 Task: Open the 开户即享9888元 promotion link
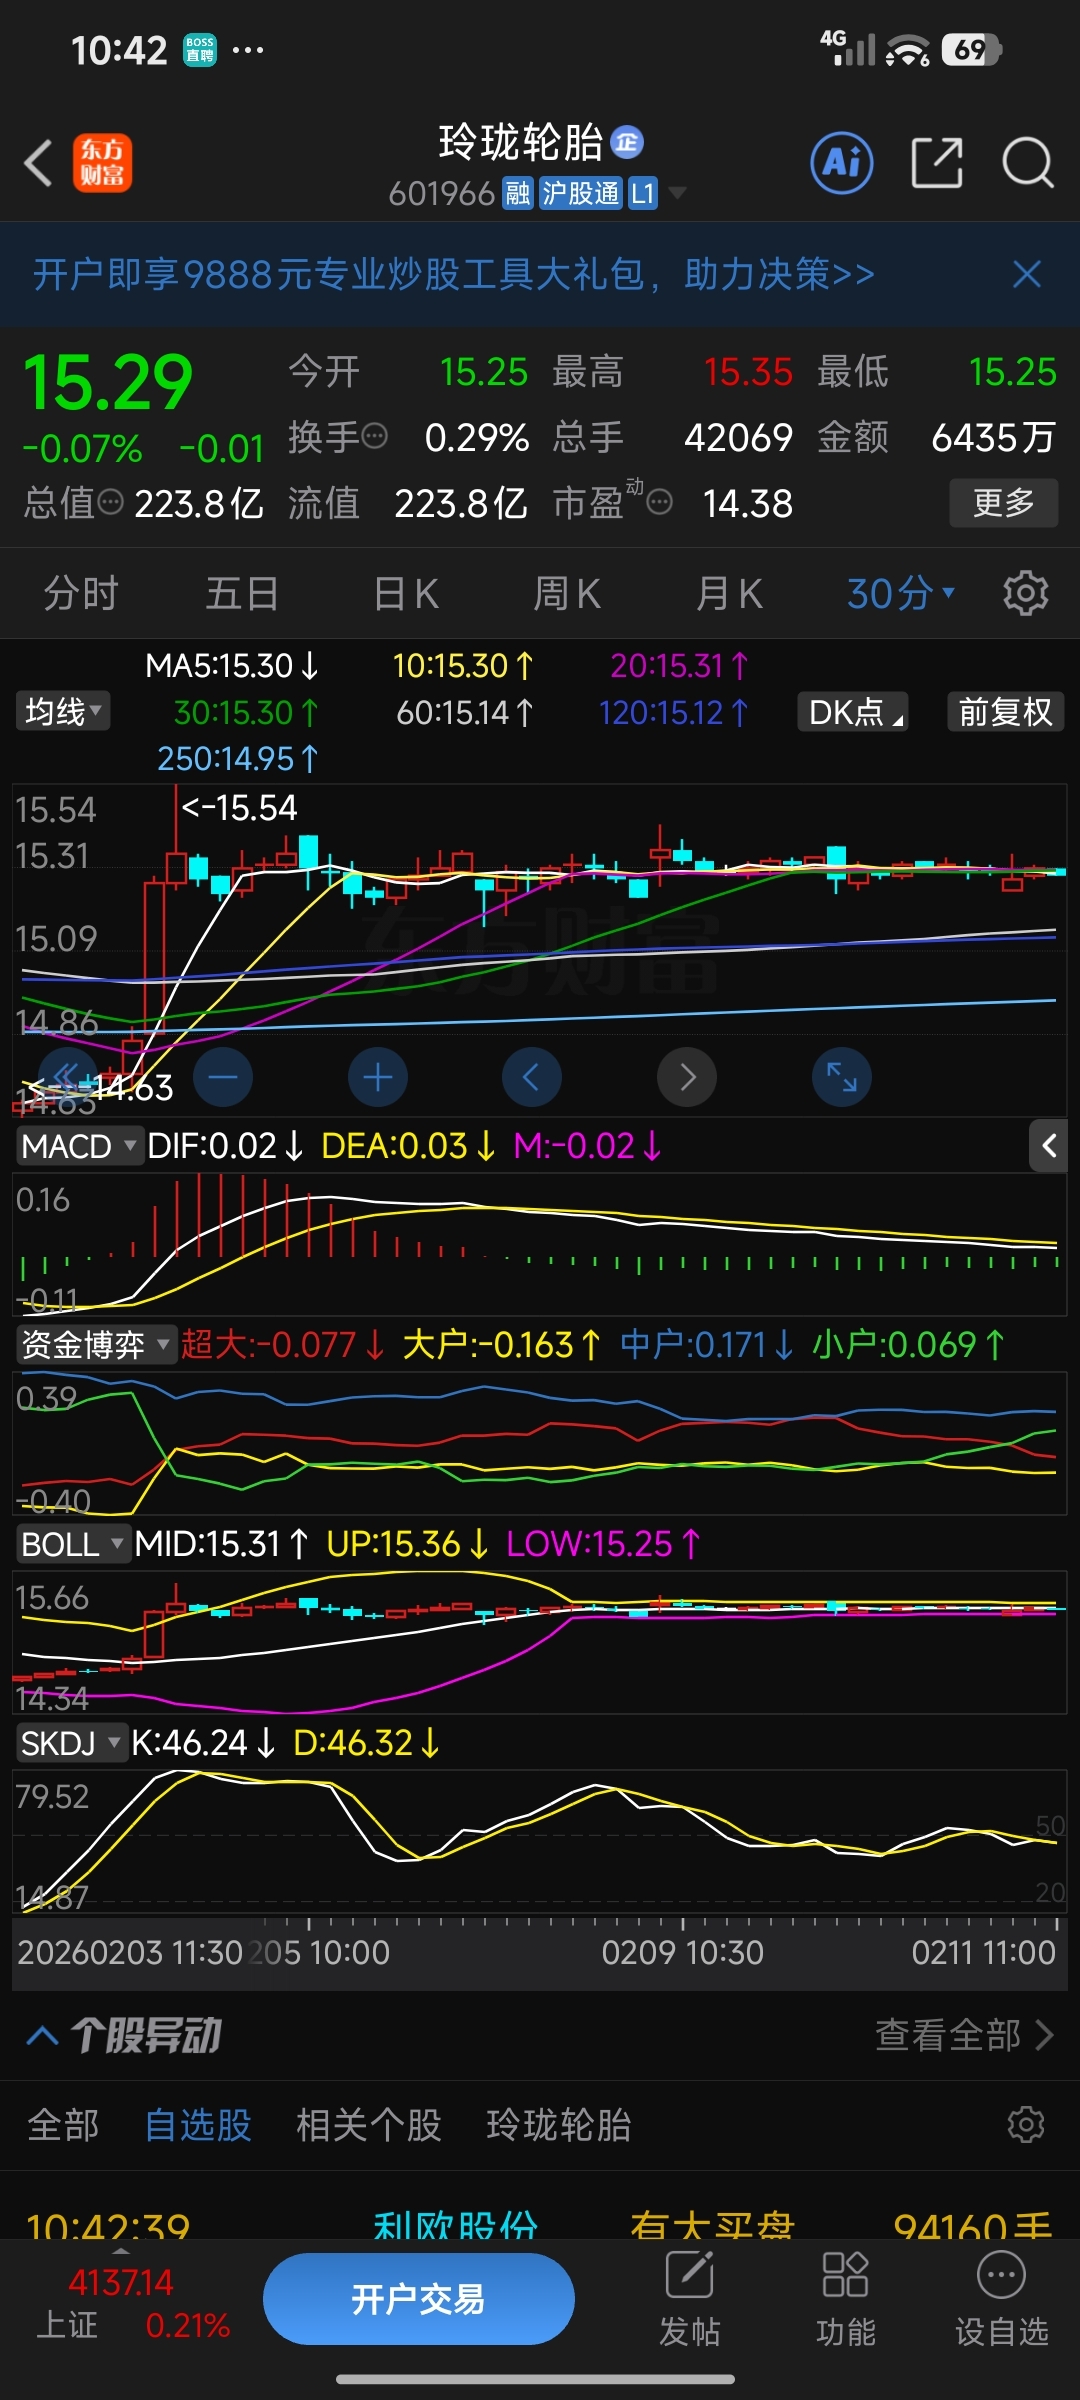pyautogui.click(x=454, y=274)
